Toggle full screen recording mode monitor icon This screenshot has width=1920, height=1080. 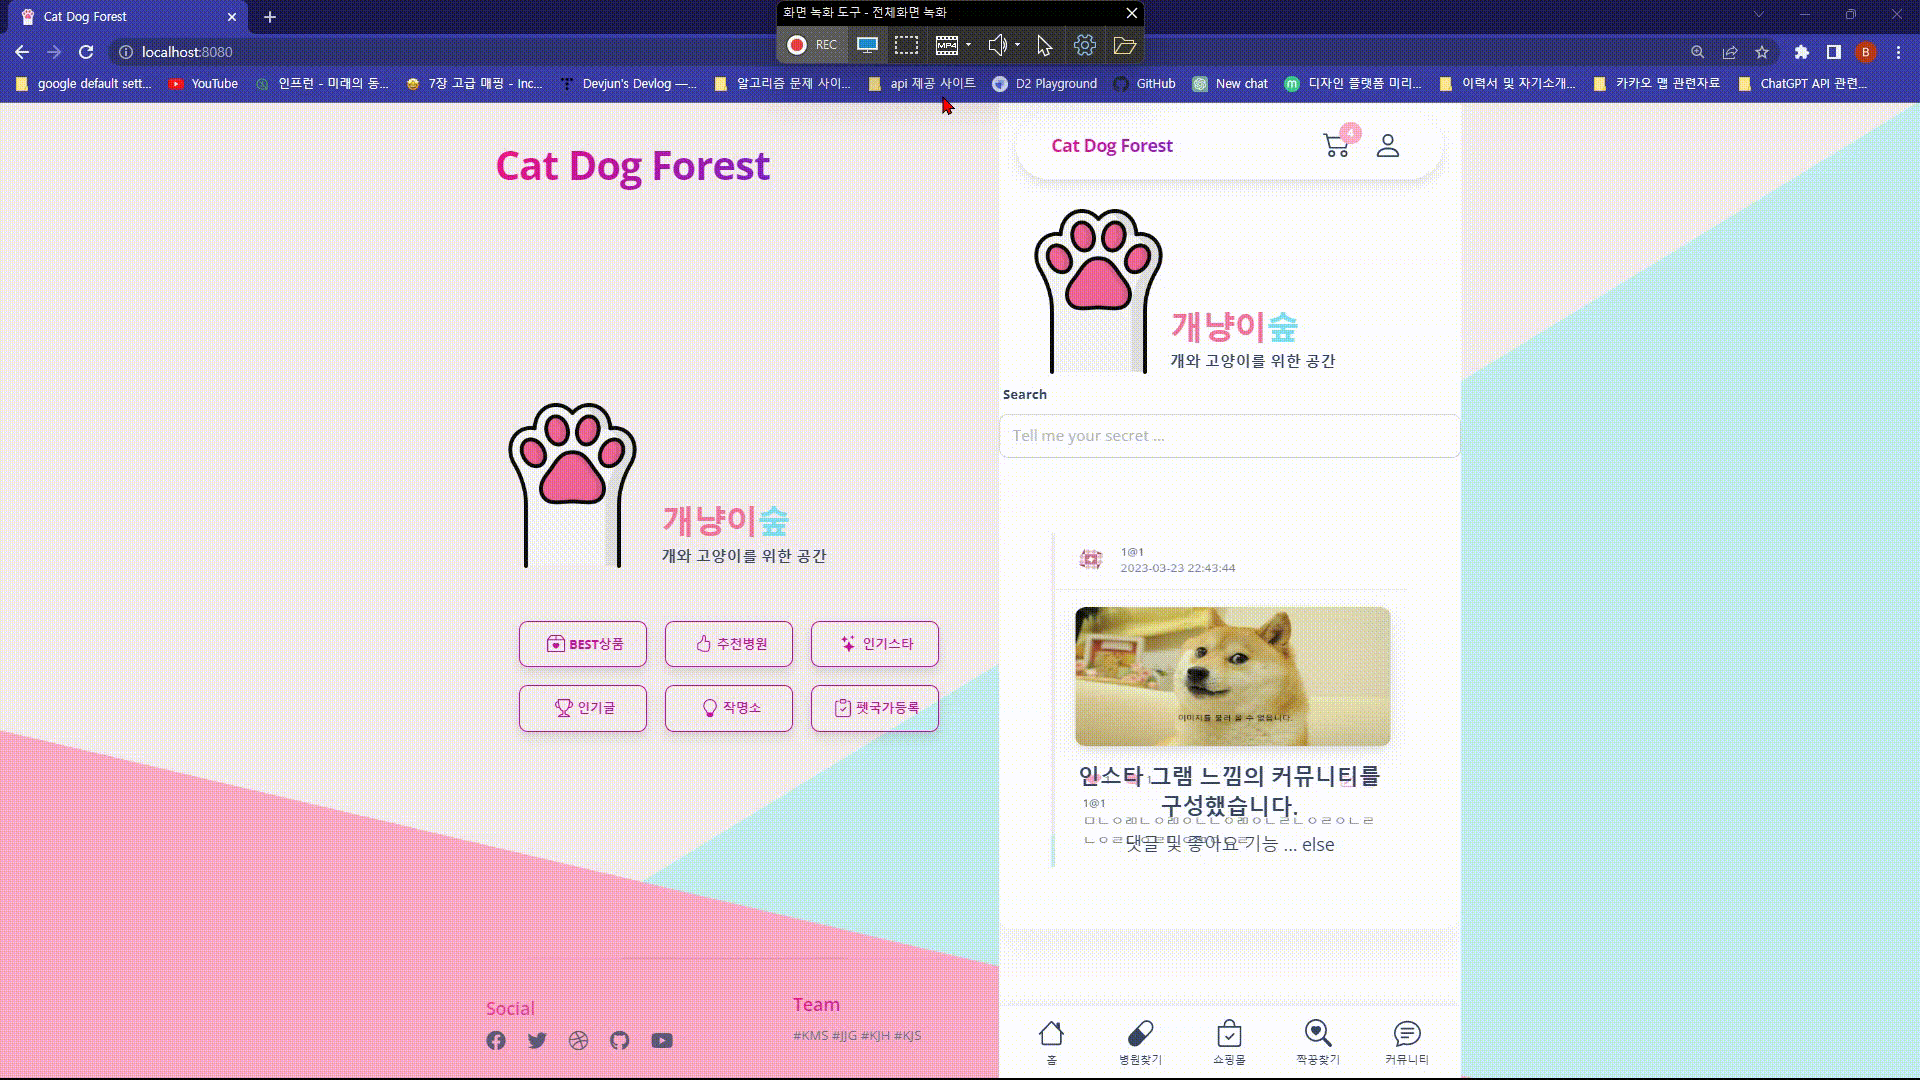coord(867,45)
